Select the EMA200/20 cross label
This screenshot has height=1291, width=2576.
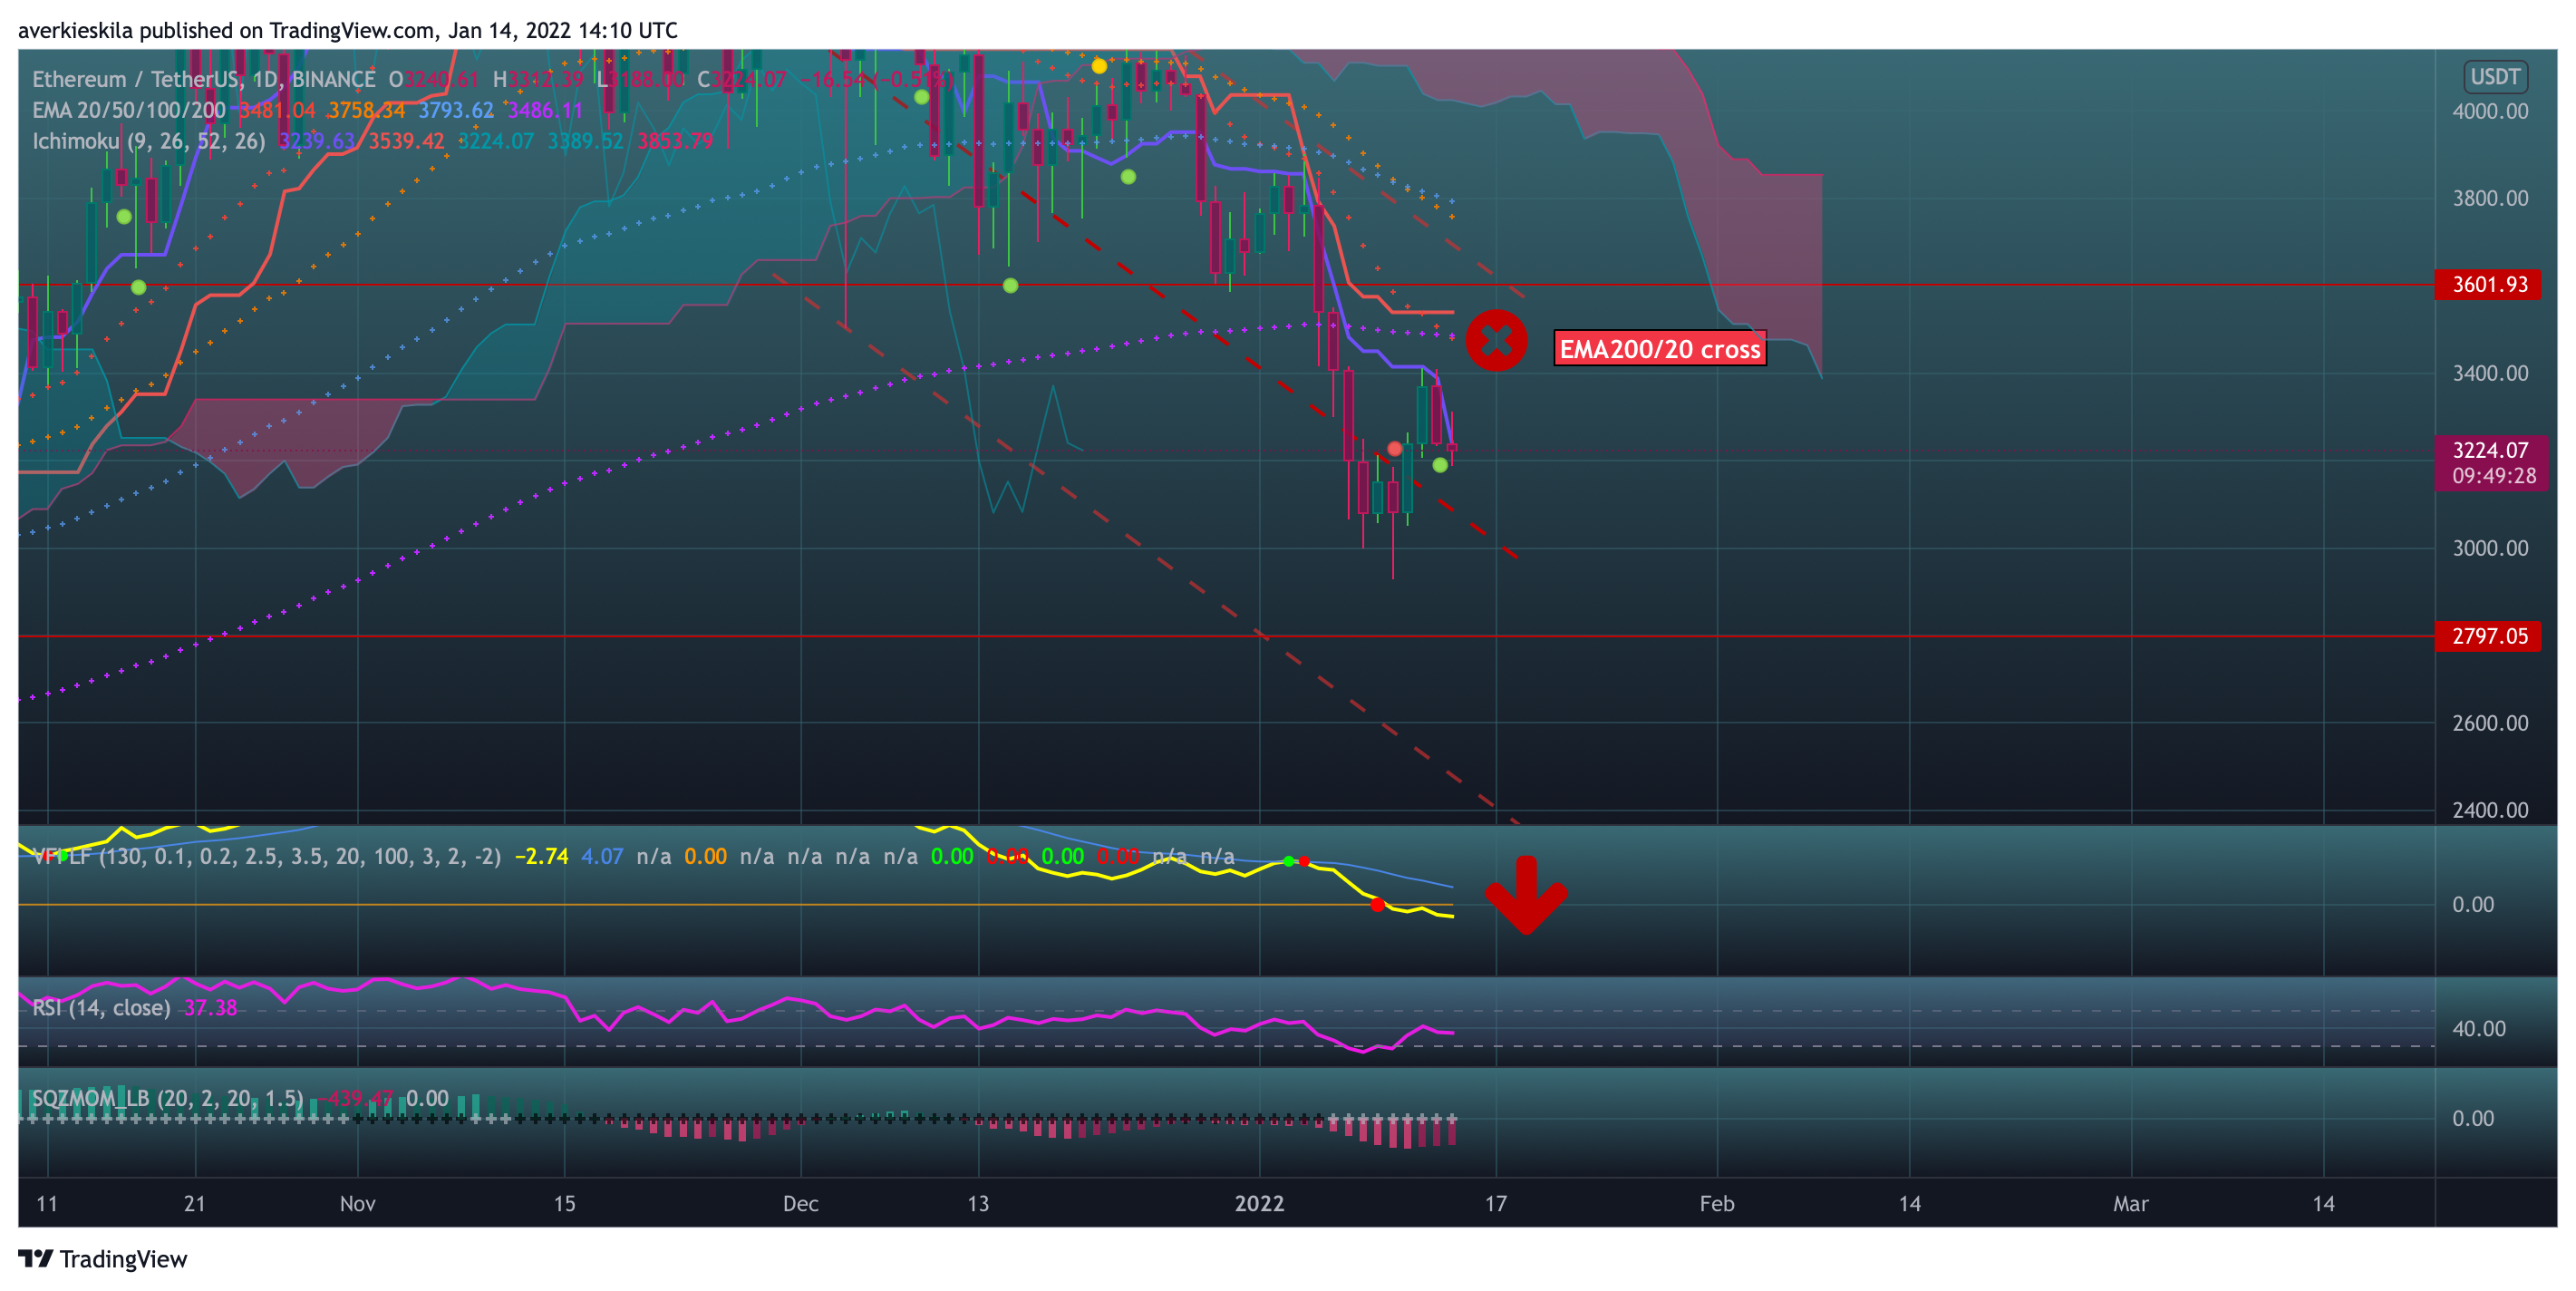[x=1660, y=349]
